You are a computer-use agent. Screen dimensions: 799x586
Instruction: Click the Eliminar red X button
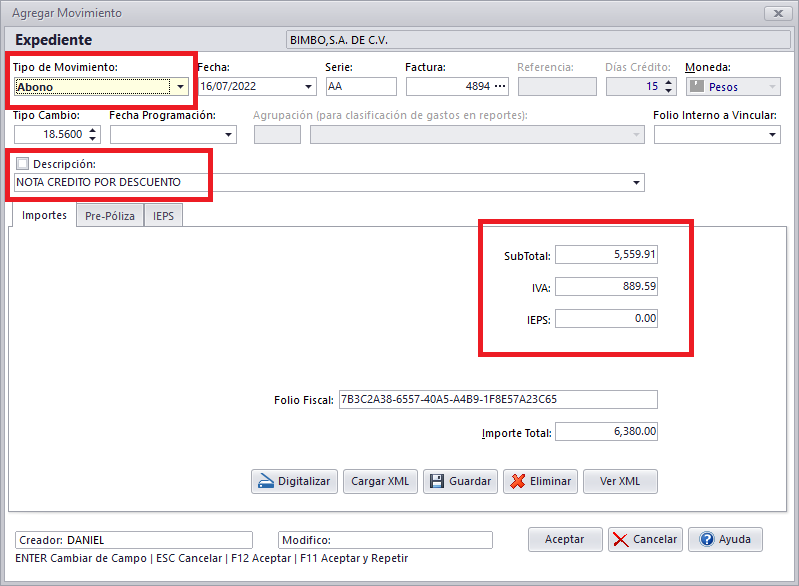point(540,481)
